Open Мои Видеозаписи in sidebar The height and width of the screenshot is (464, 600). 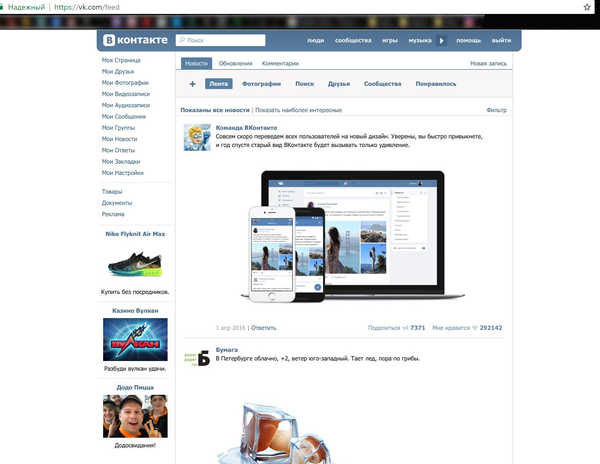(x=126, y=94)
